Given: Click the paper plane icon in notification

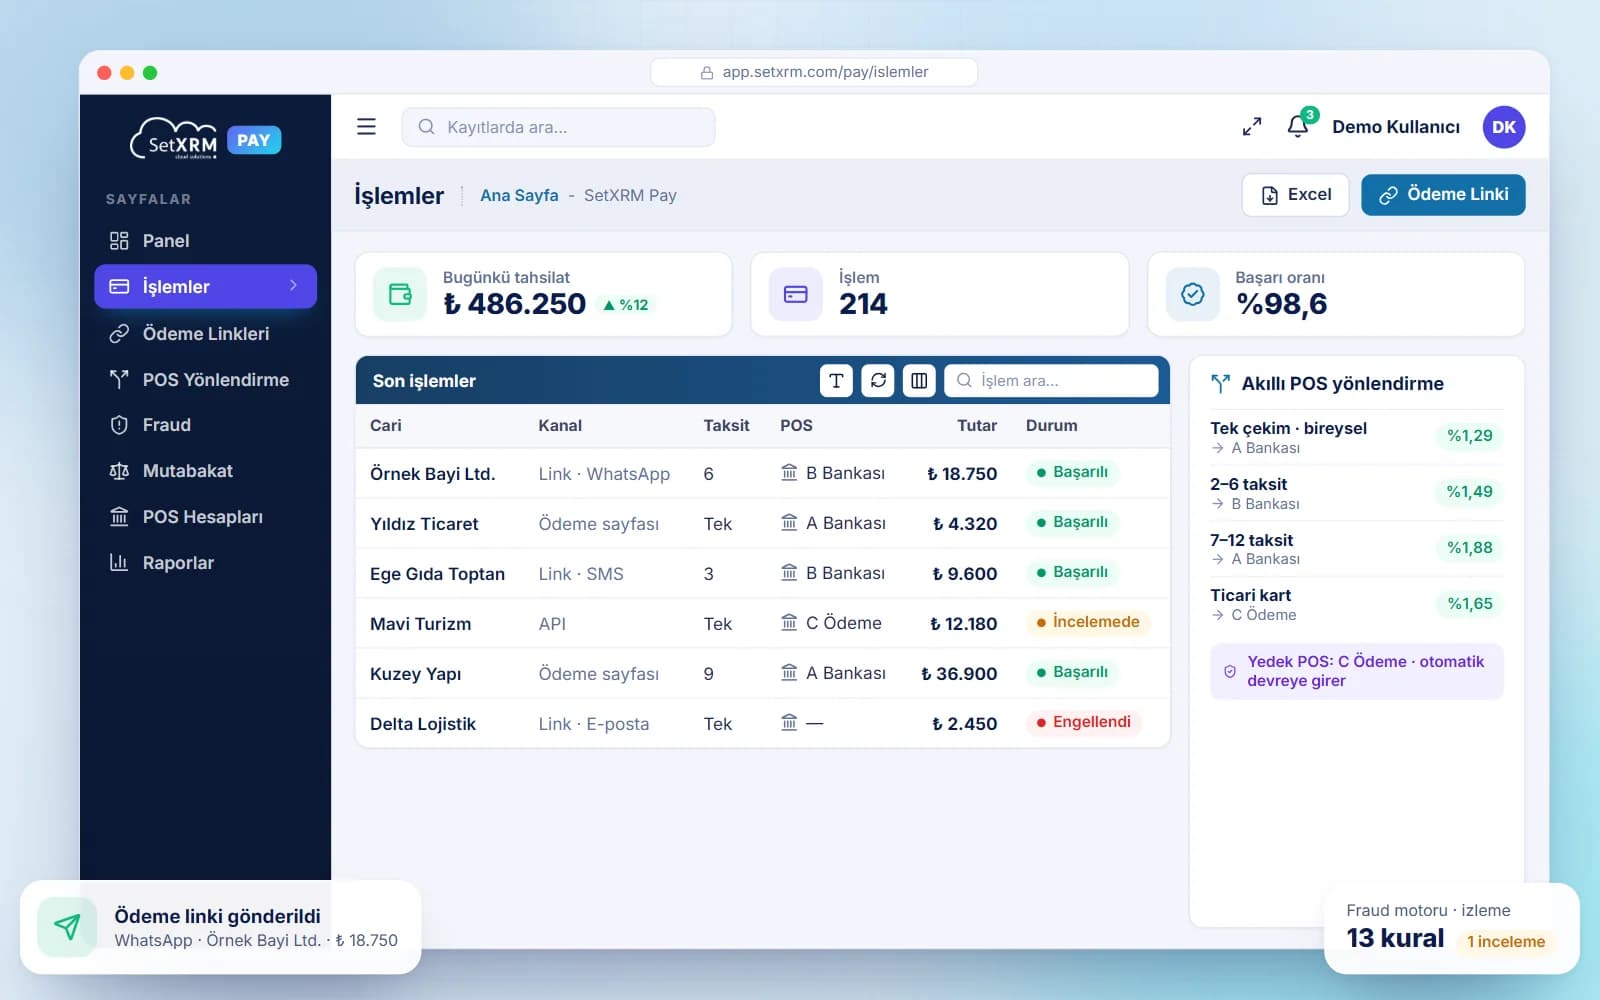Looking at the screenshot, I should click(67, 927).
